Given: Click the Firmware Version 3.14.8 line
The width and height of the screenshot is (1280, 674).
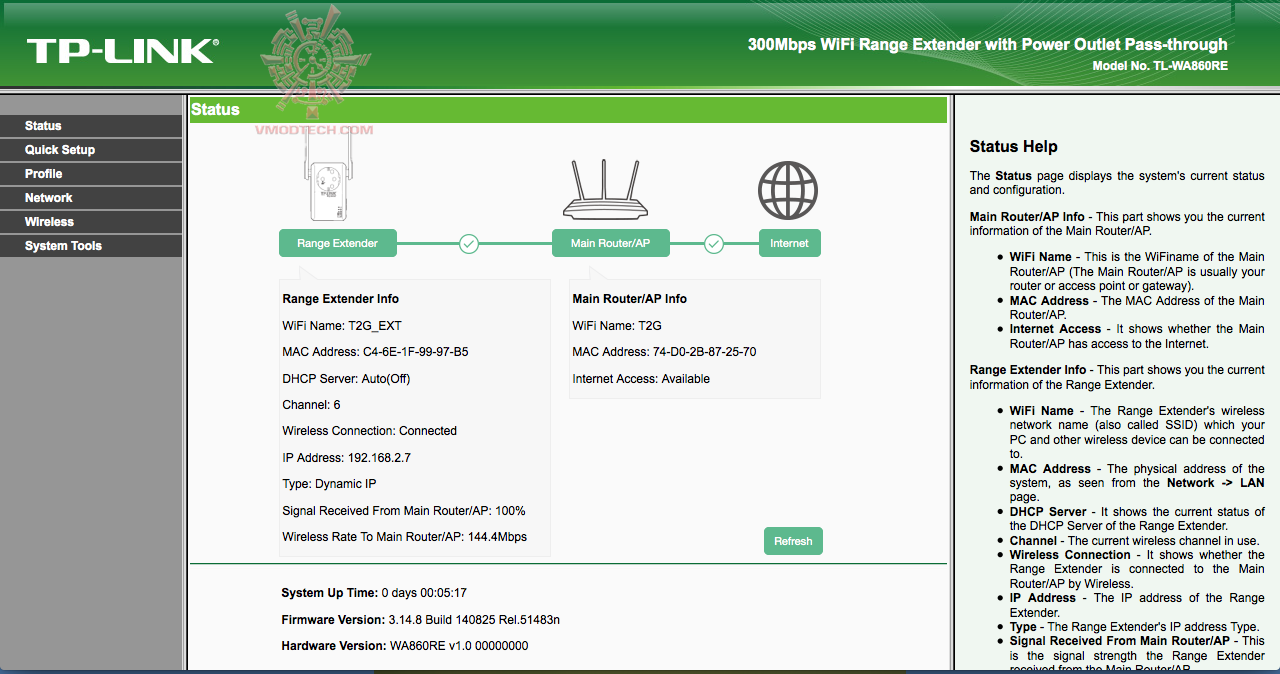Looking at the screenshot, I should (421, 620).
